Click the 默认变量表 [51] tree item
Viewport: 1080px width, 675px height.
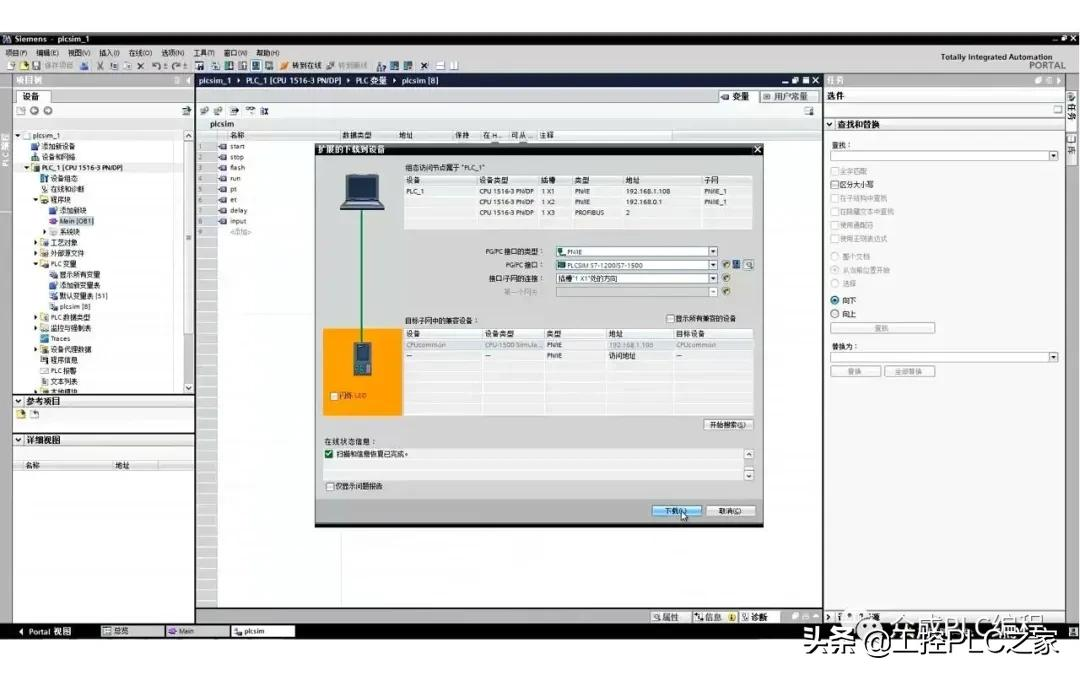(78, 296)
